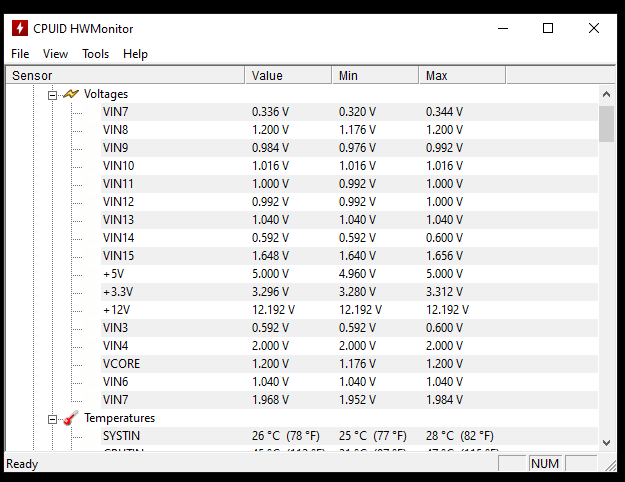Image resolution: width=625 pixels, height=482 pixels.
Task: Select the VIN14 sensor row
Action: click(x=349, y=238)
